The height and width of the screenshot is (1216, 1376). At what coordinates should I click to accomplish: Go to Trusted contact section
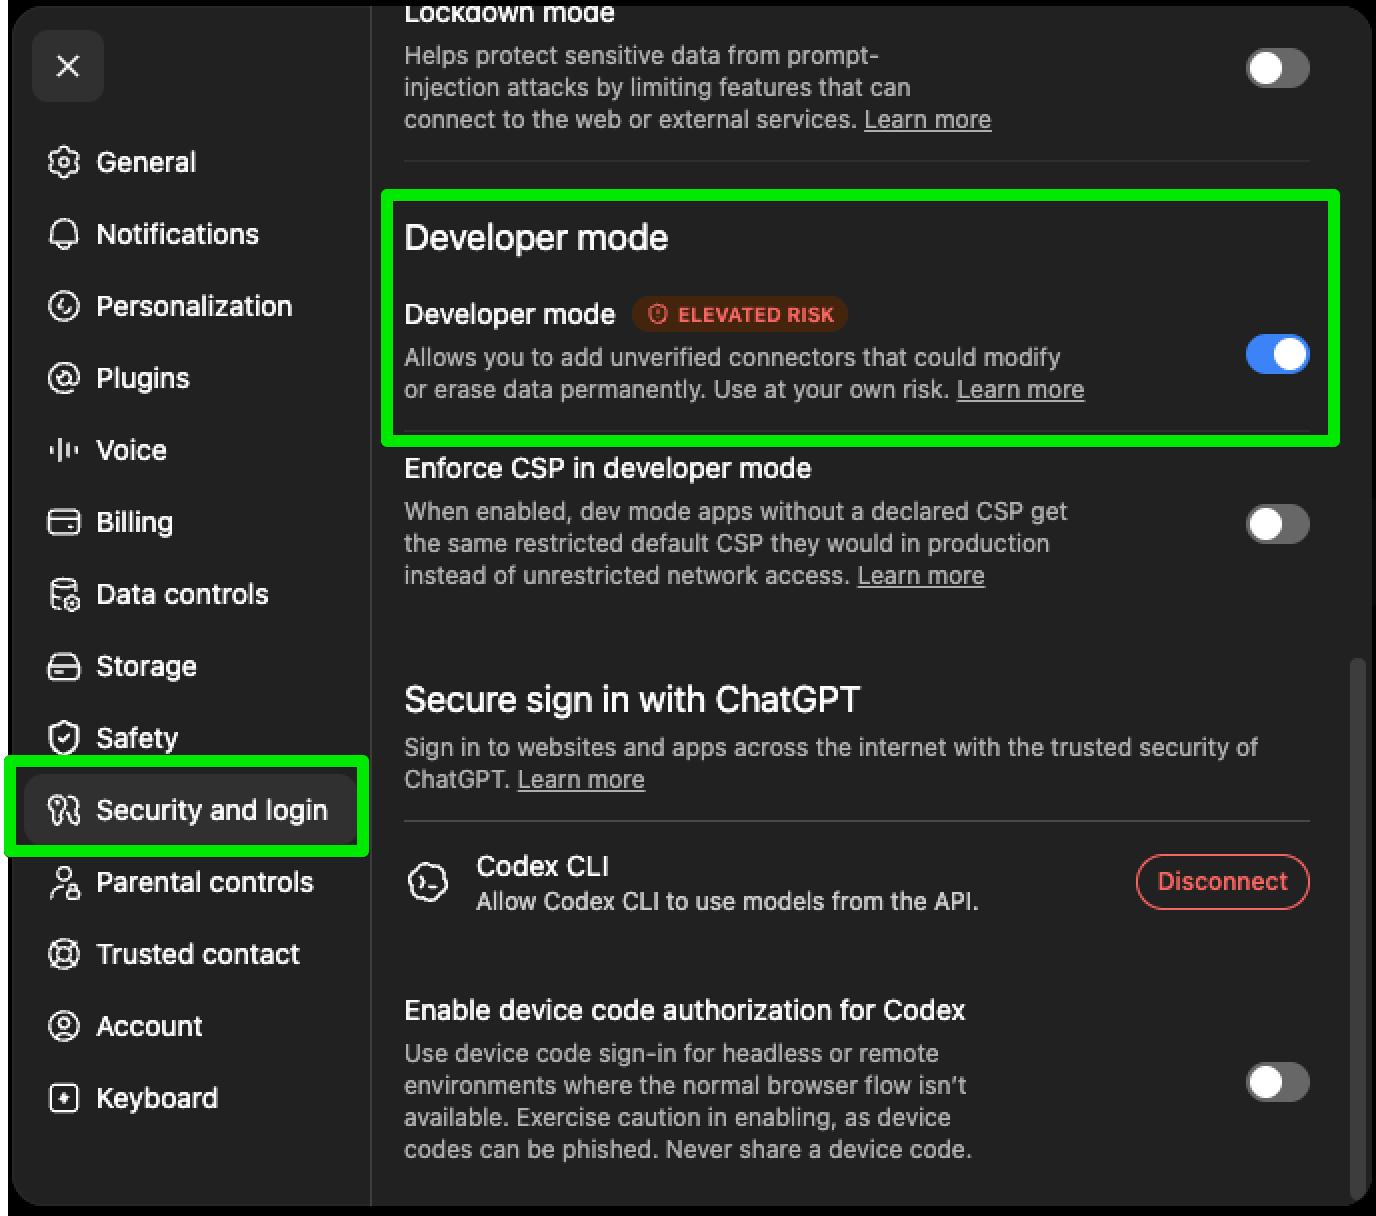click(190, 954)
